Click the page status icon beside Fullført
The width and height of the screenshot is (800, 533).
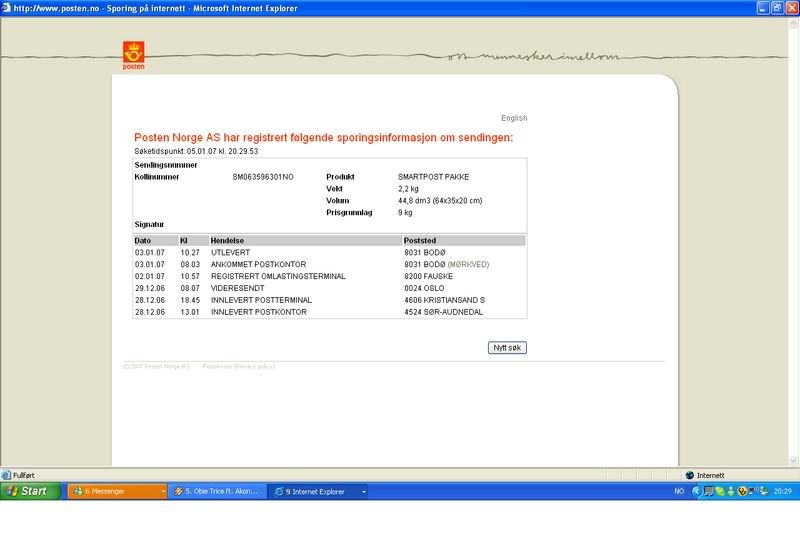[5, 475]
